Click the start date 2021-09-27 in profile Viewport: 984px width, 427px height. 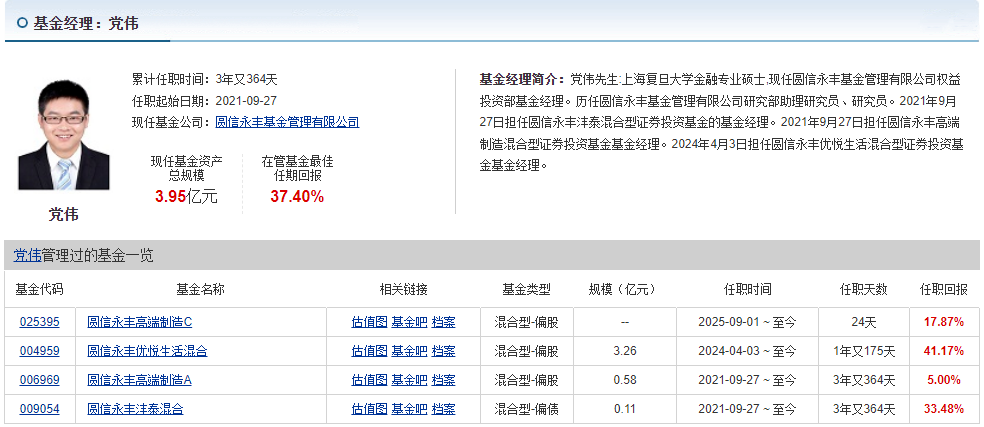[246, 100]
